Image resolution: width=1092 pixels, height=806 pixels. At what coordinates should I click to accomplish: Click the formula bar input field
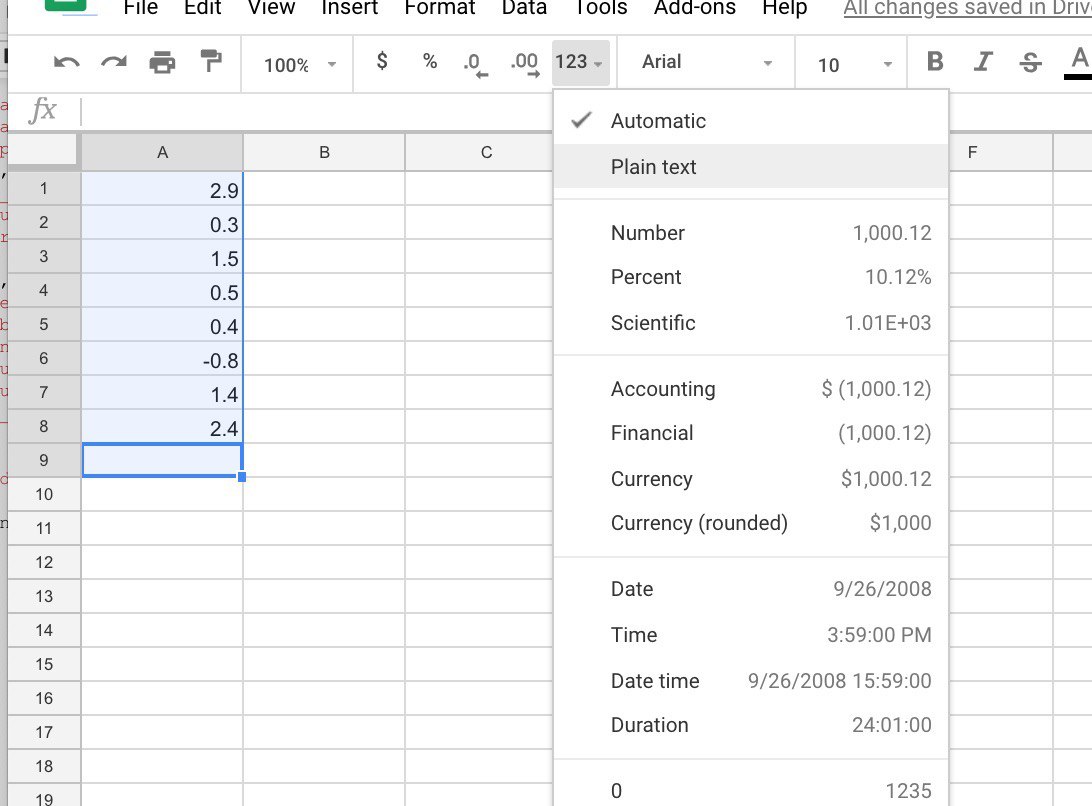coord(500,110)
